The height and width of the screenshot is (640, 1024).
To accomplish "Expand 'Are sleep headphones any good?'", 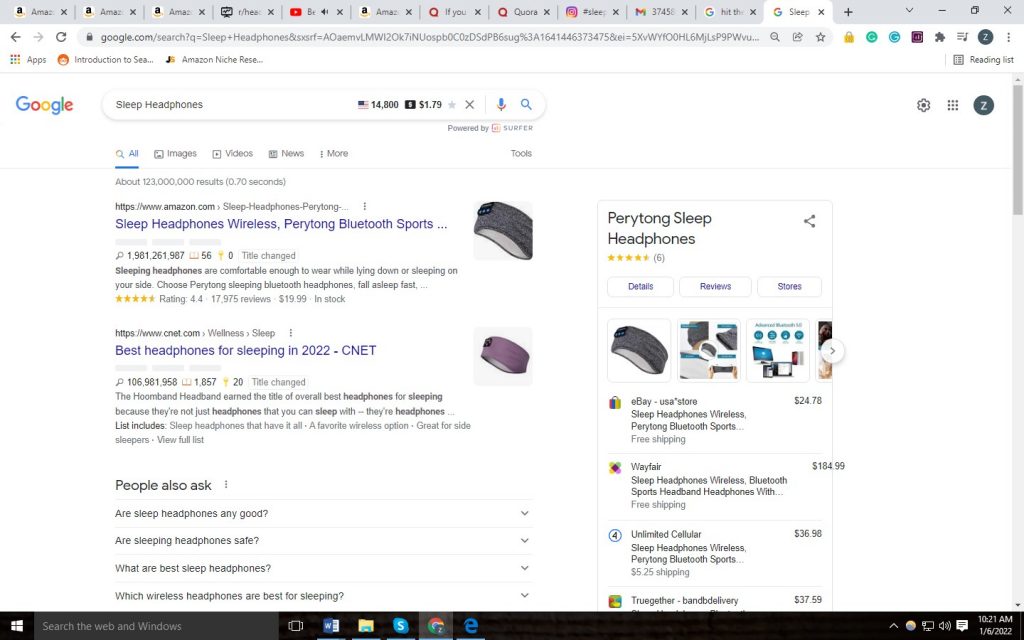I will click(x=323, y=513).
